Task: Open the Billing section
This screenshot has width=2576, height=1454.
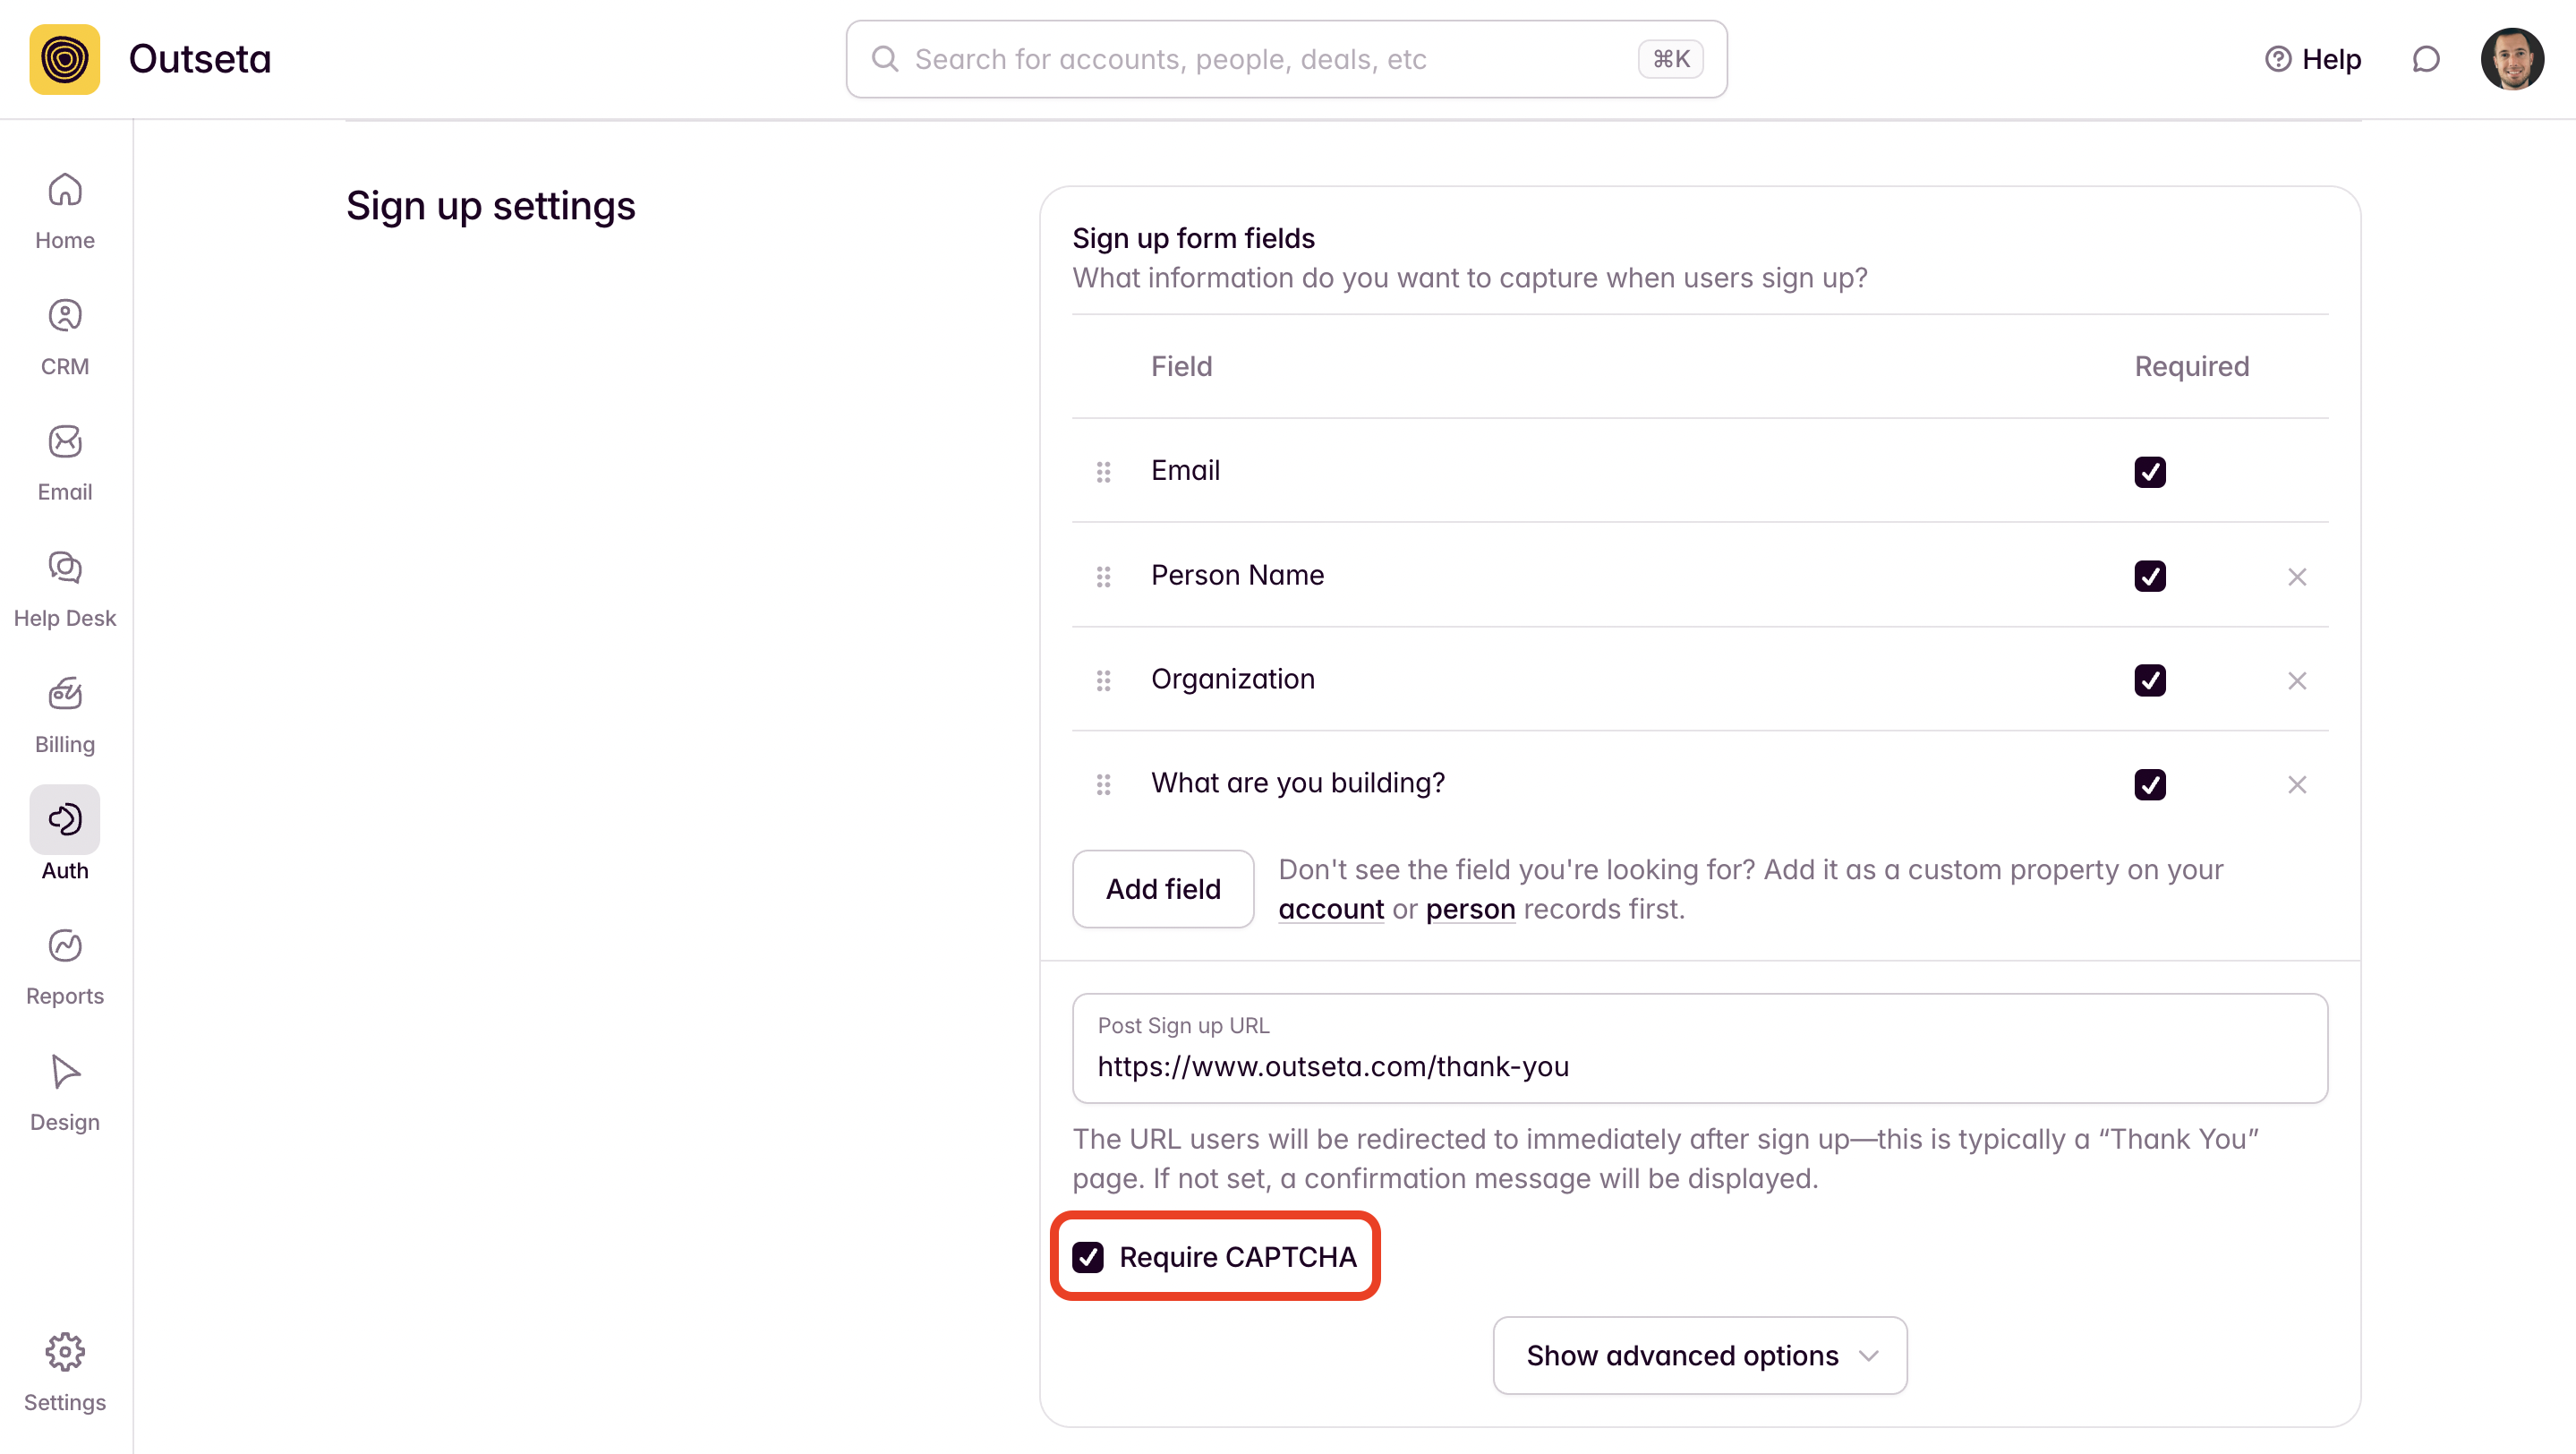Action: [x=65, y=714]
